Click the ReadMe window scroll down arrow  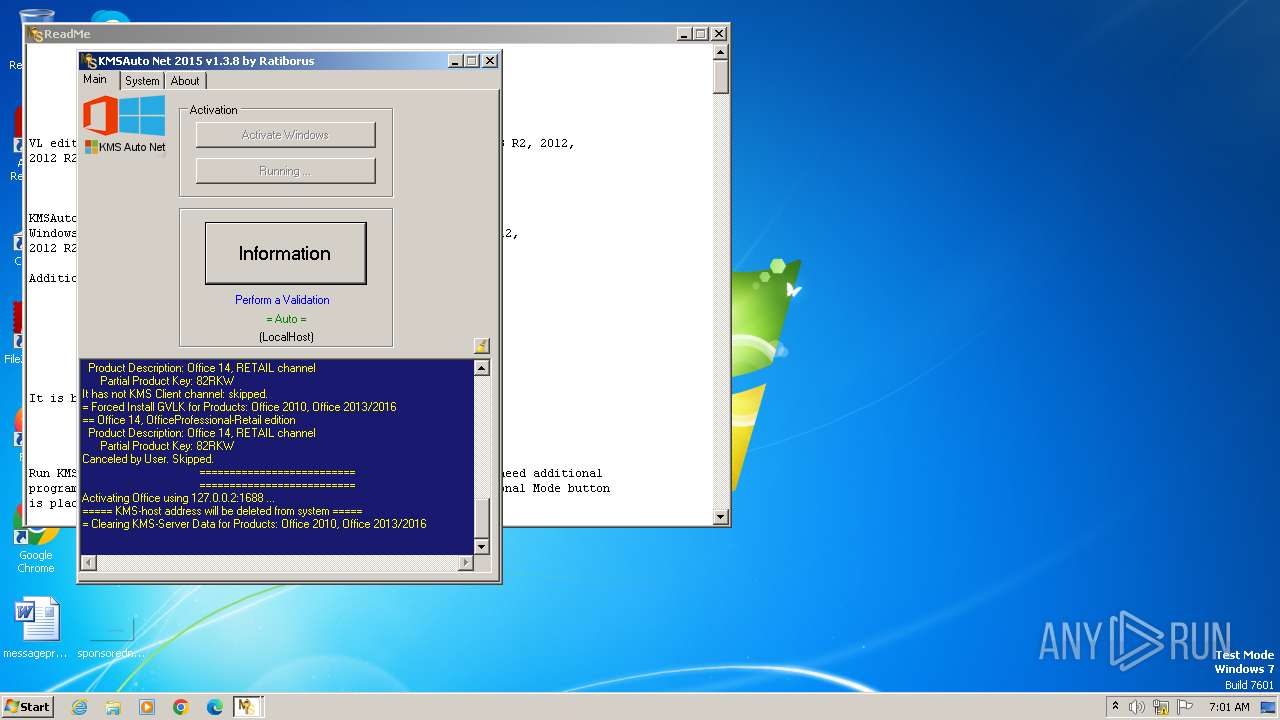(720, 517)
